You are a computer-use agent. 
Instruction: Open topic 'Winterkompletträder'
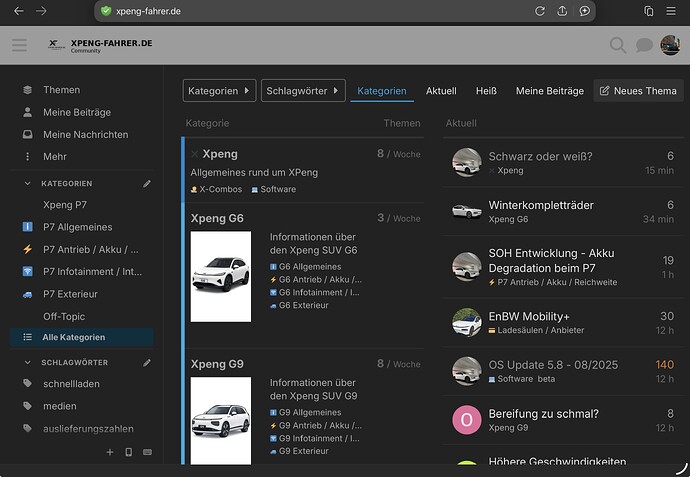[x=540, y=205]
